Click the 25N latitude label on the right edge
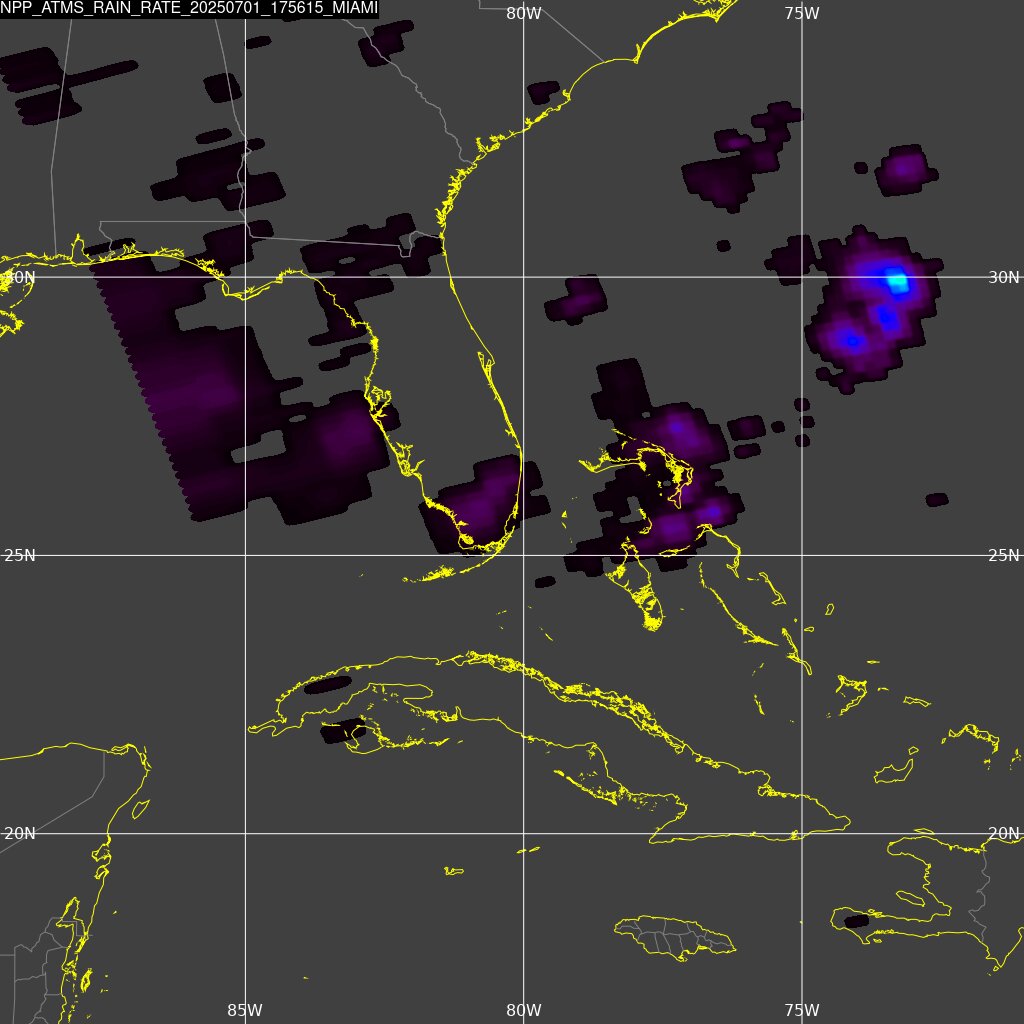 1004,555
